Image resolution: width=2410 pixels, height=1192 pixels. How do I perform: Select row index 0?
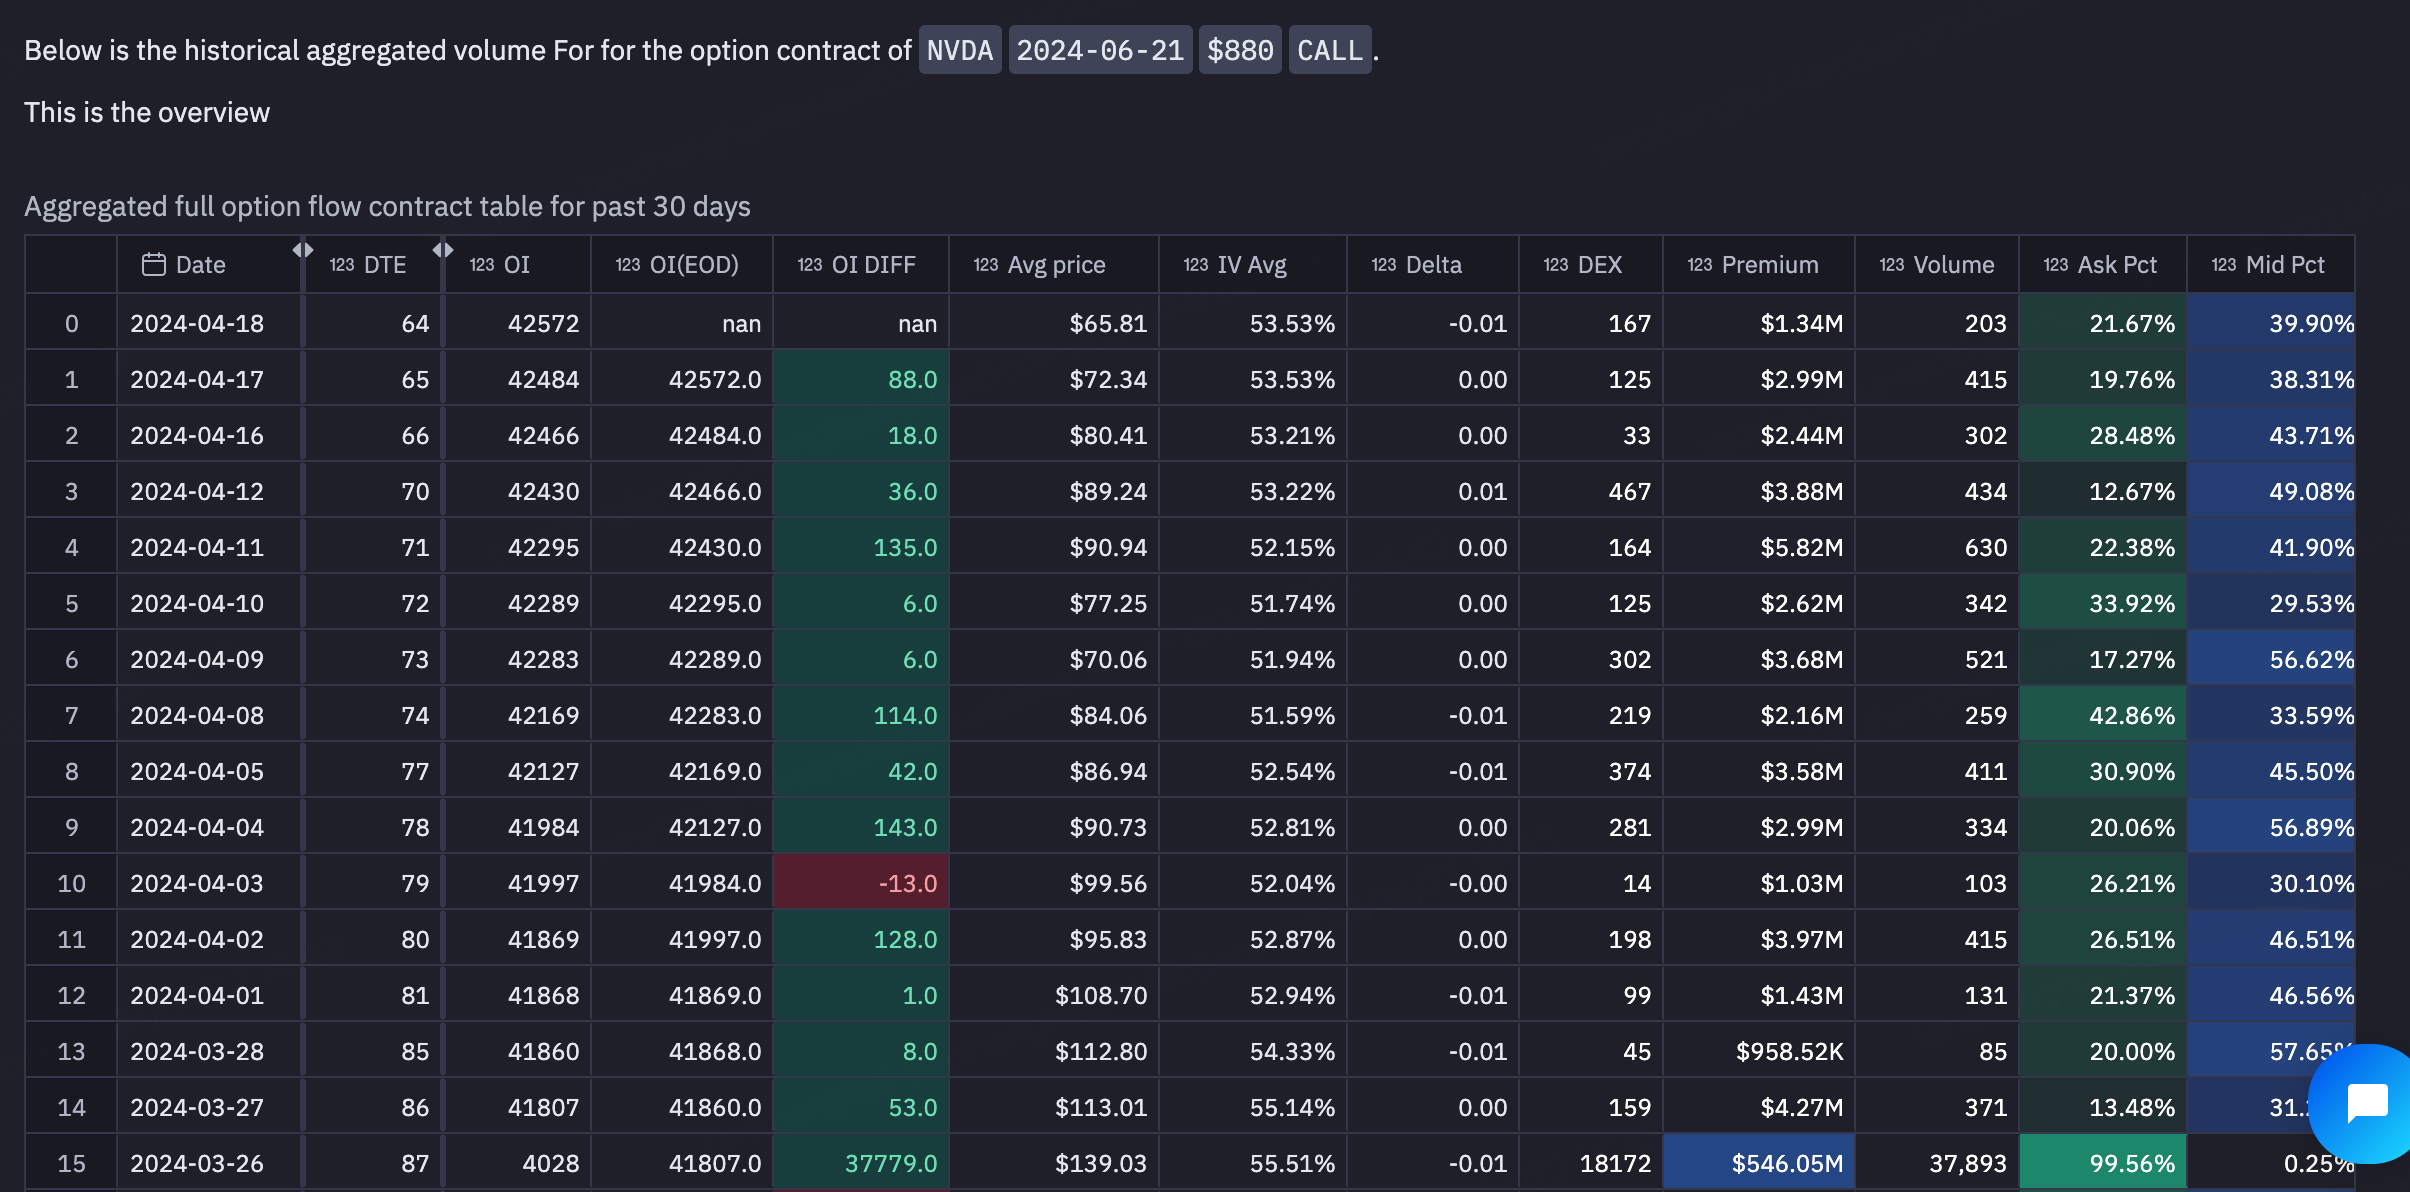[71, 323]
